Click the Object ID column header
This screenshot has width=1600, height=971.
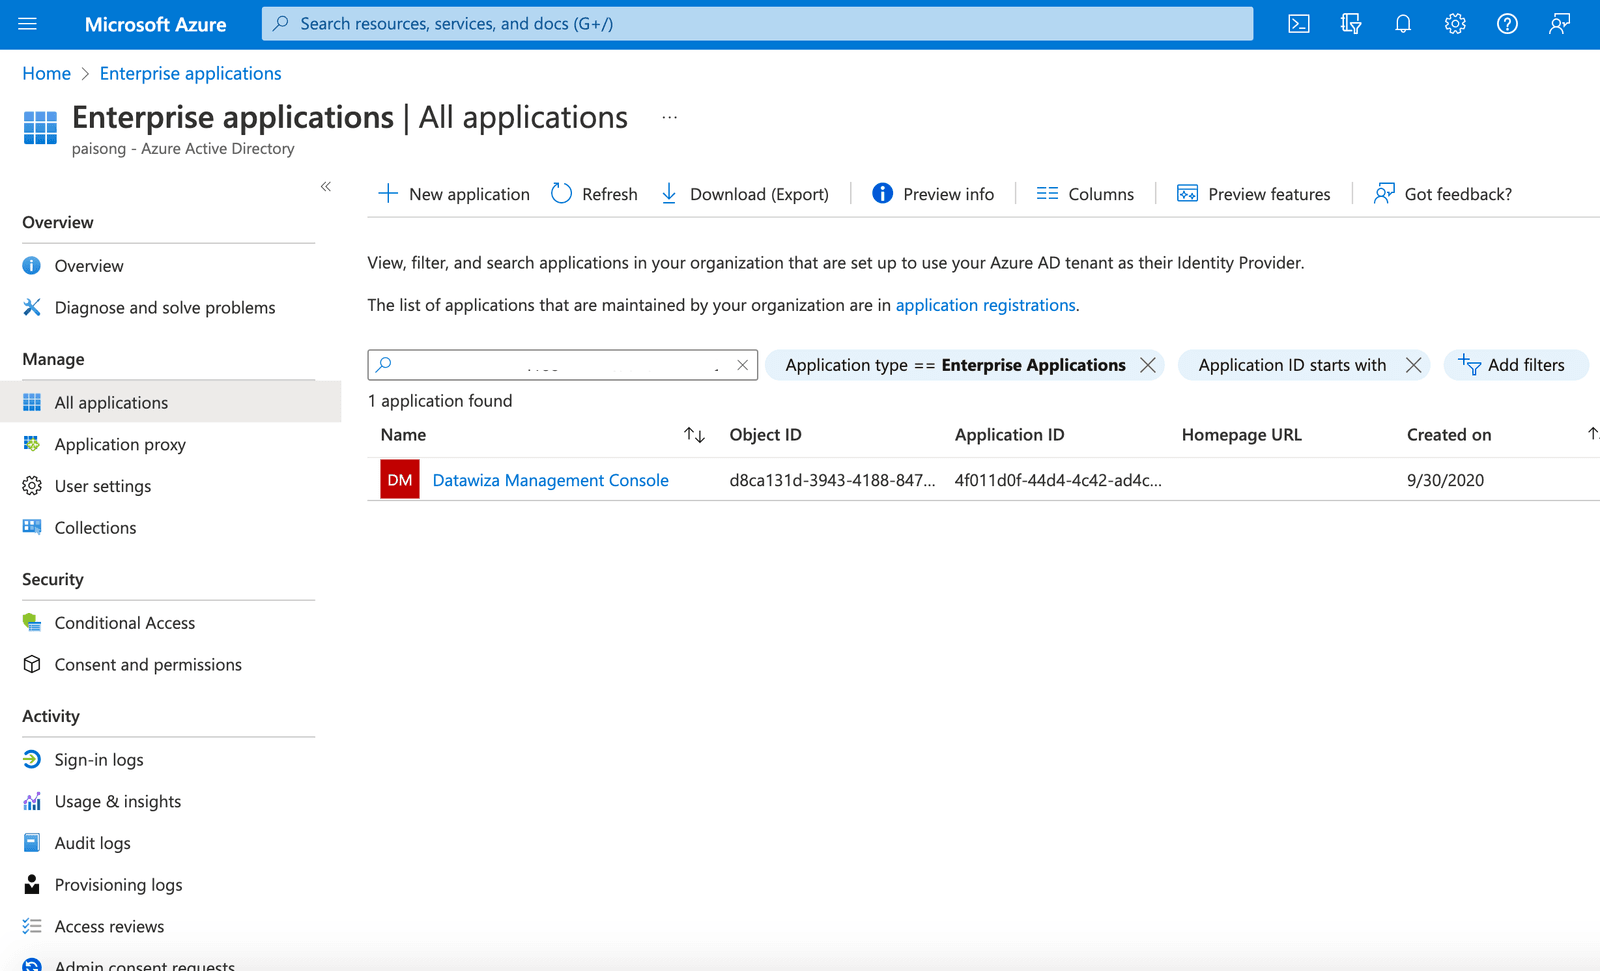tap(765, 435)
